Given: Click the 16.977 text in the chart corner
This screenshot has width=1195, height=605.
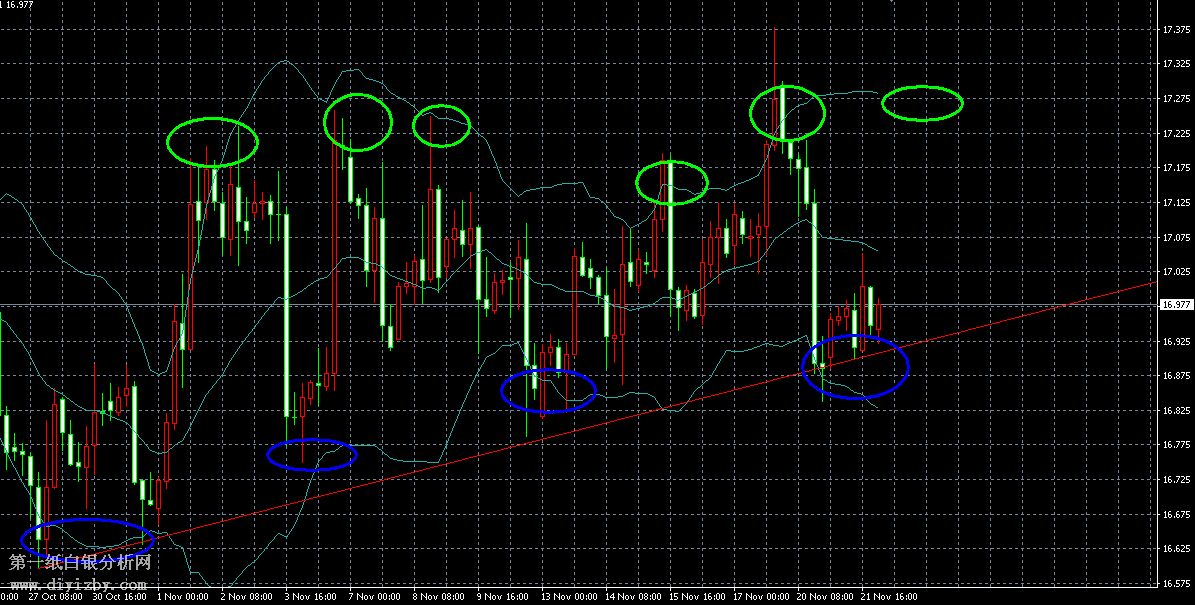Looking at the screenshot, I should click(19, 6).
